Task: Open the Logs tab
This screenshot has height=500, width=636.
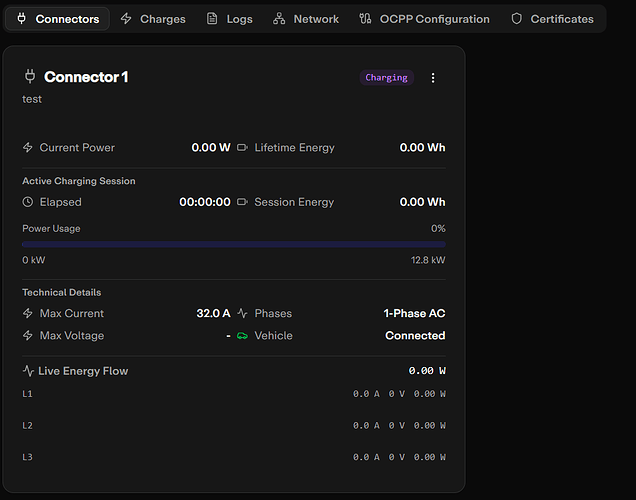Action: click(229, 19)
